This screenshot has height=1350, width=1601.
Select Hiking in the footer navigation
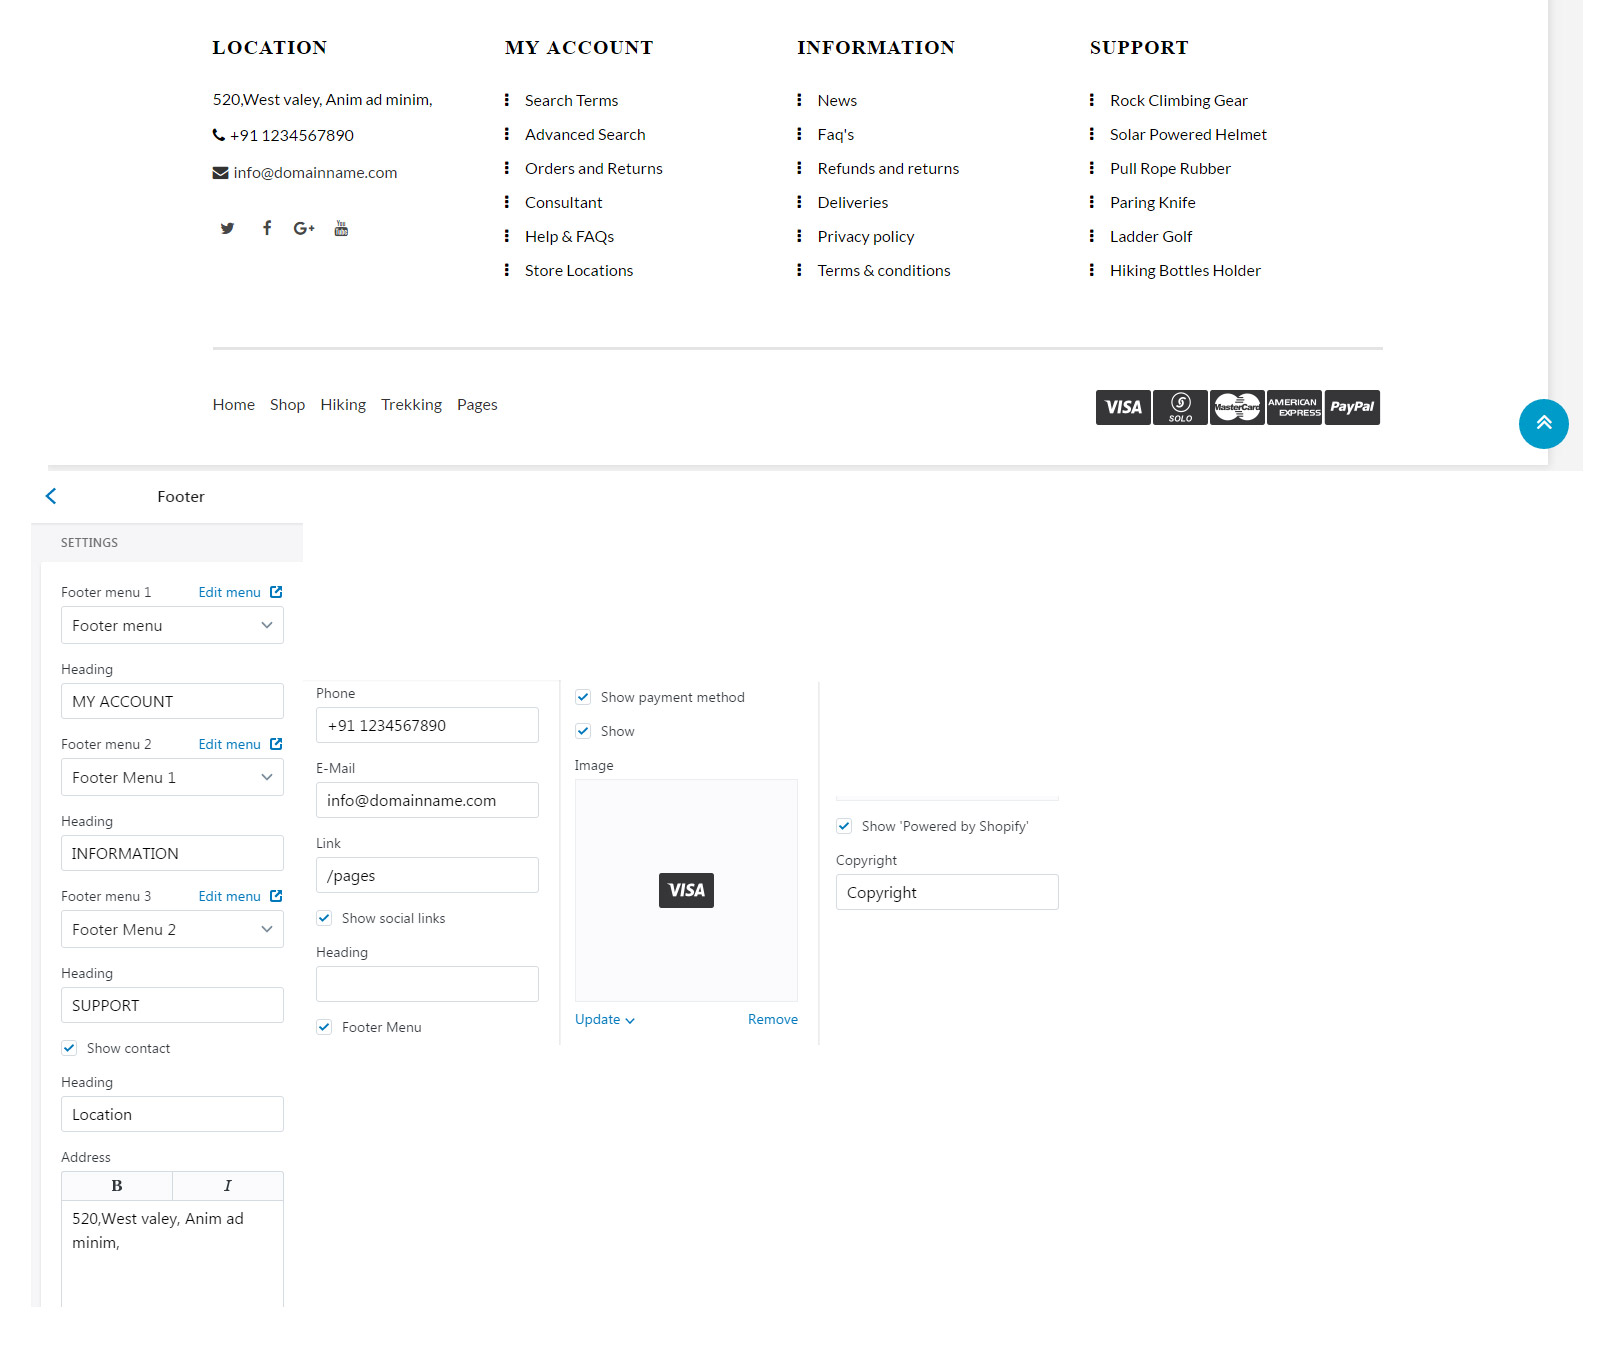coord(343,405)
